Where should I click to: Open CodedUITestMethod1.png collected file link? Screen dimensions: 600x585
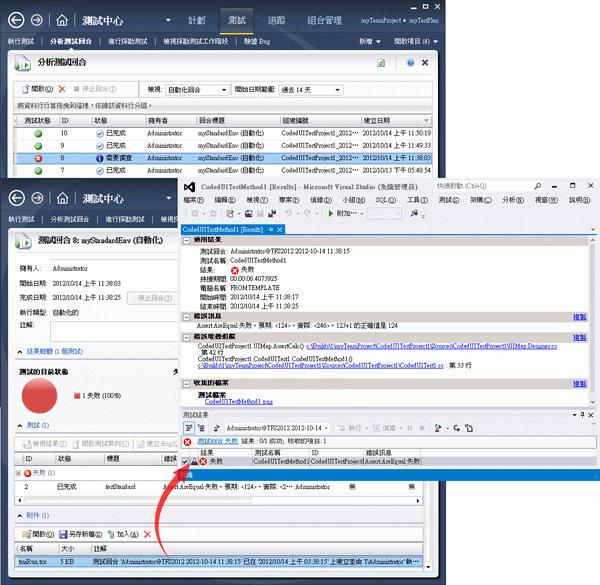[x=239, y=402]
